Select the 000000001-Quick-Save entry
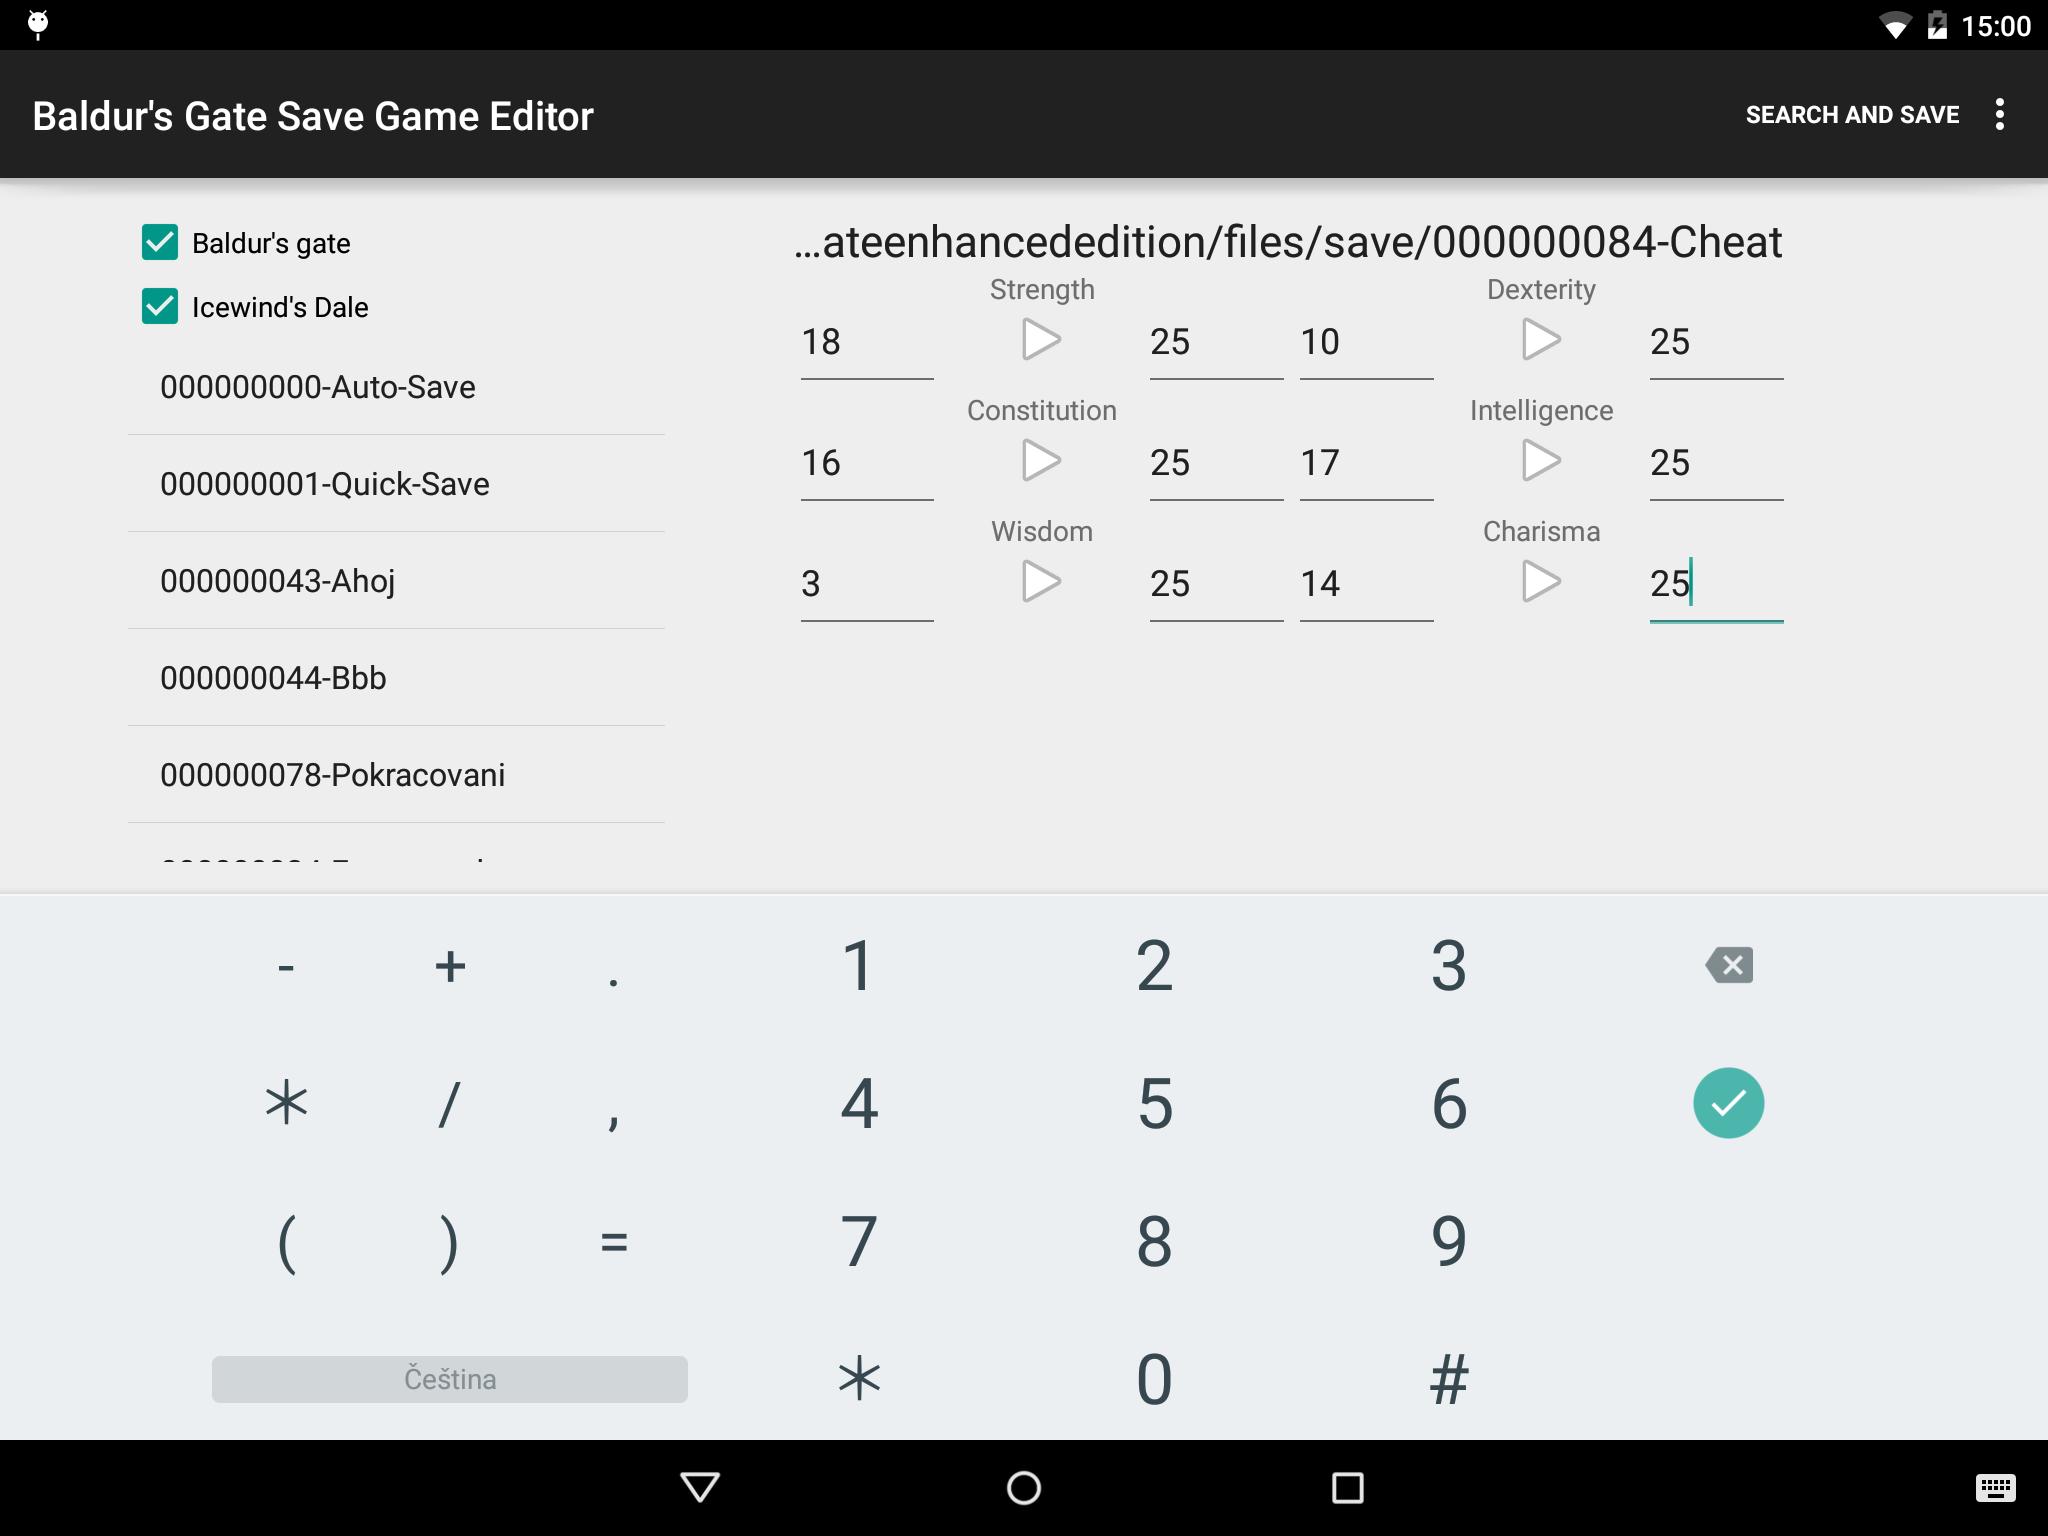The height and width of the screenshot is (1536, 2048). [x=396, y=484]
